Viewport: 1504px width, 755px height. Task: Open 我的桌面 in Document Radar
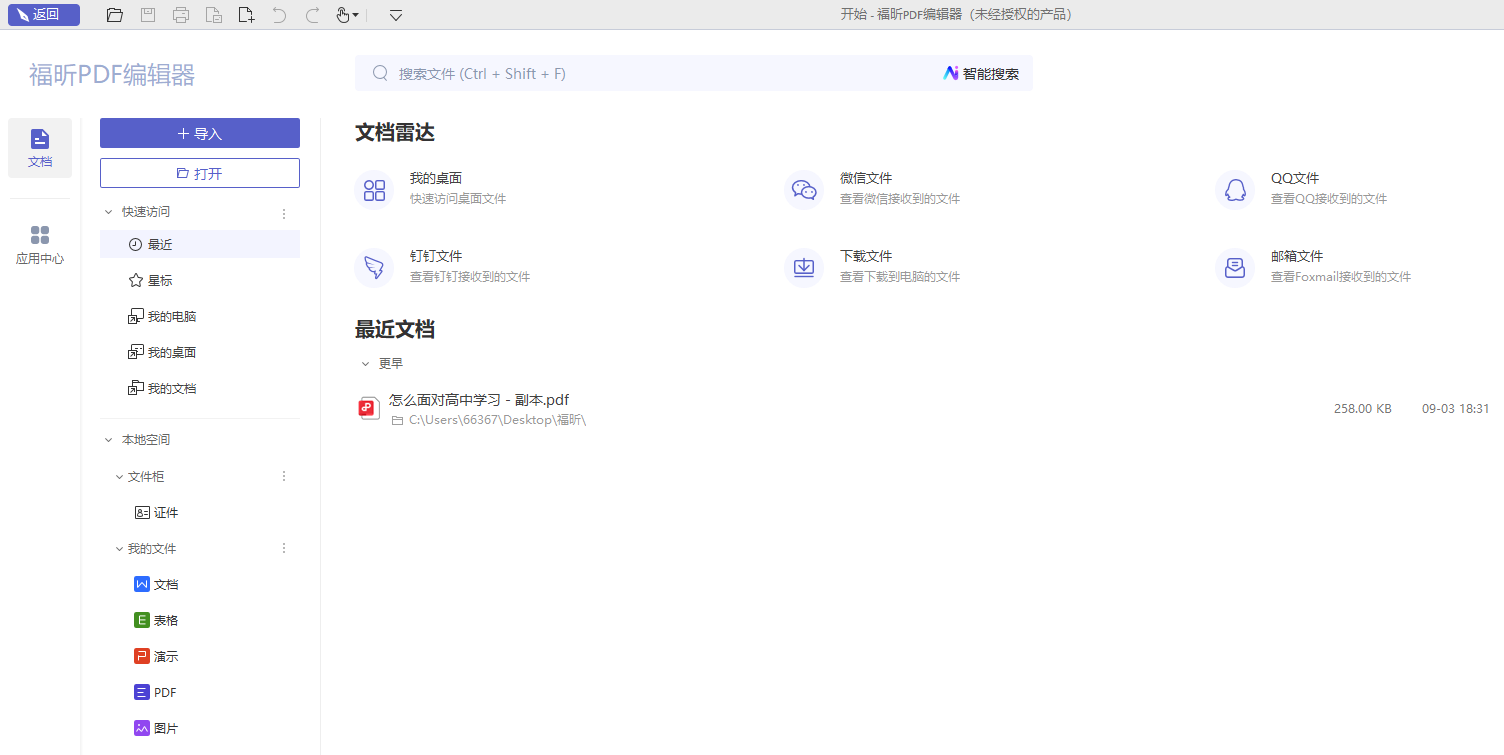436,188
